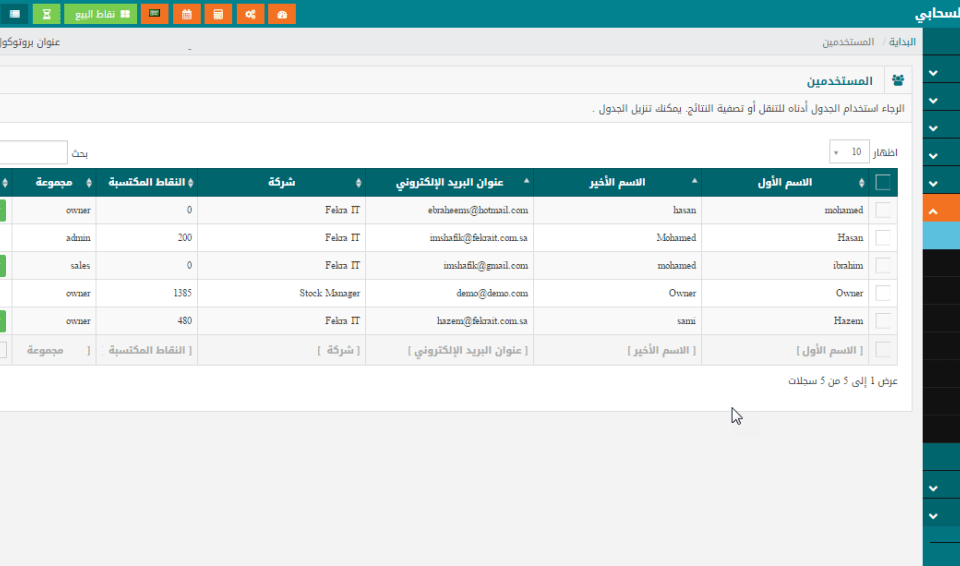Expand the topmost sidebar chevron section

pos(934,73)
